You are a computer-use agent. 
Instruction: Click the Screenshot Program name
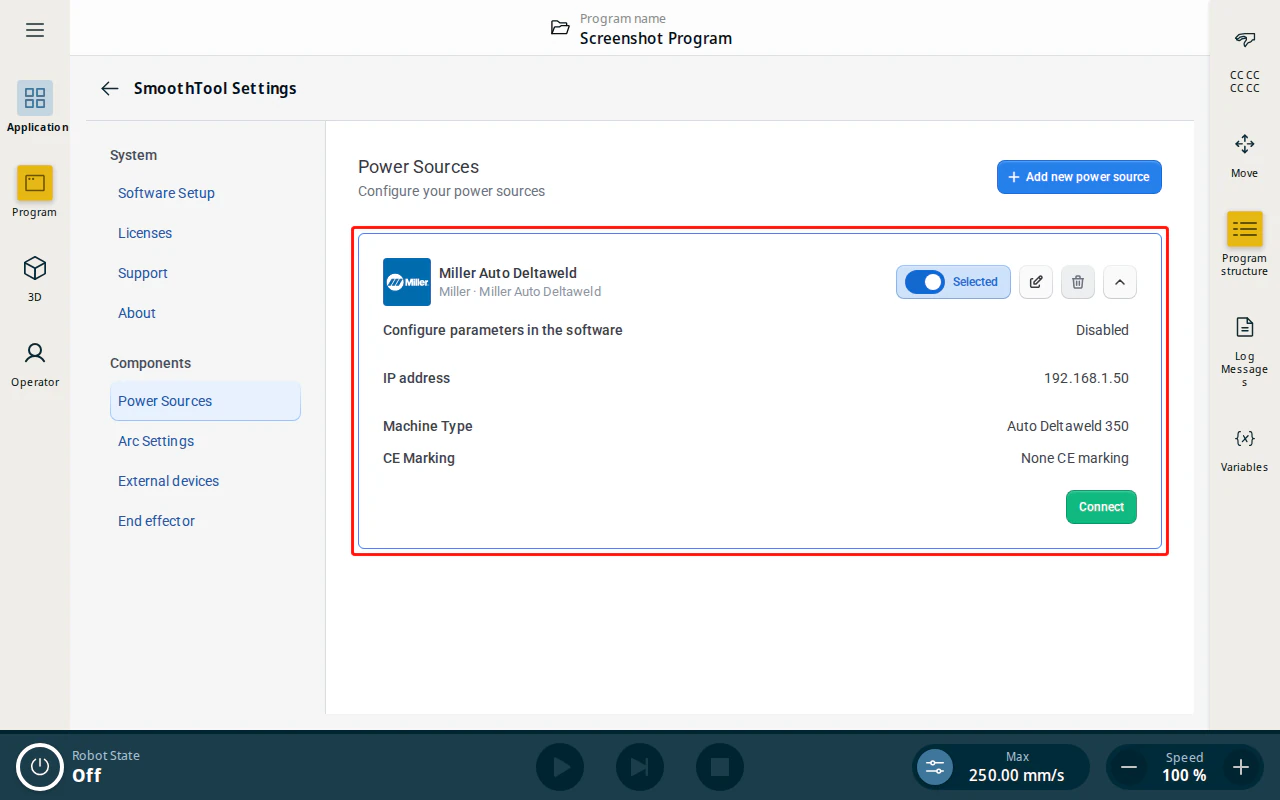[656, 38]
